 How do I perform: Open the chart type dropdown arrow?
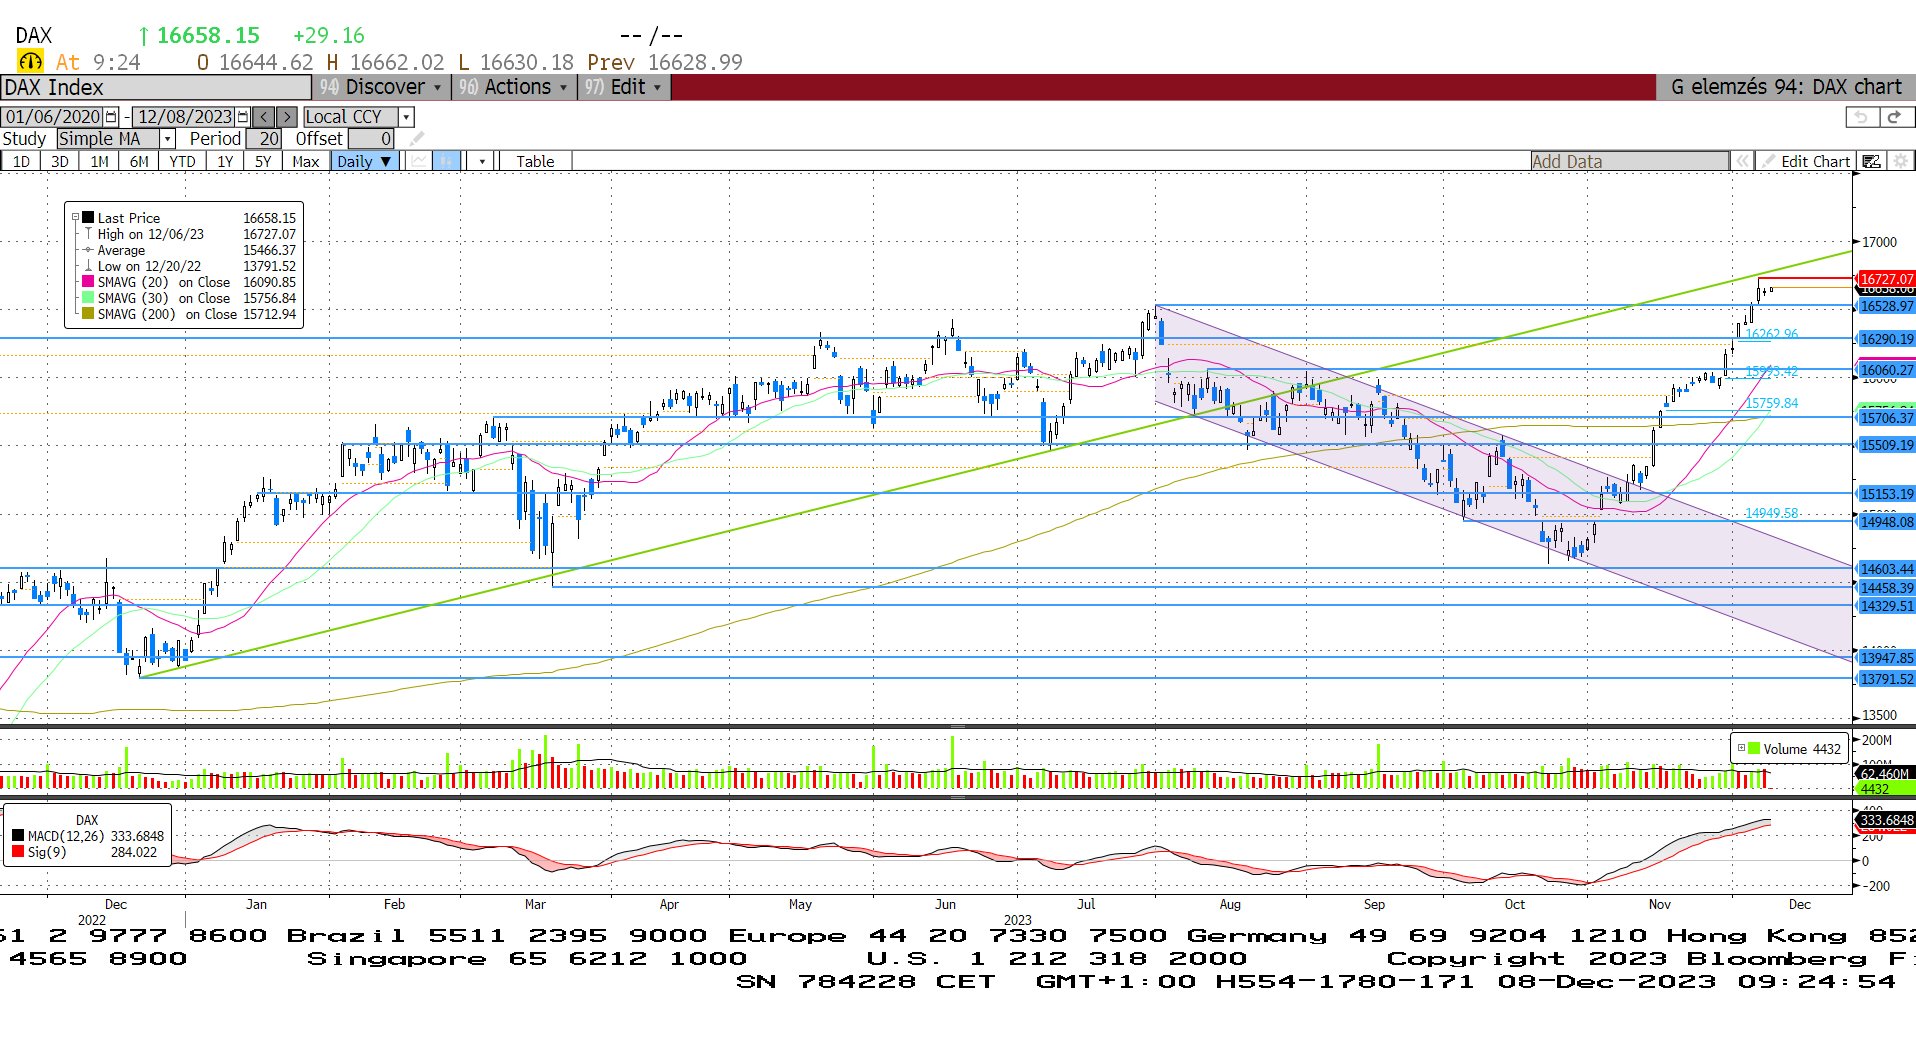click(x=482, y=161)
